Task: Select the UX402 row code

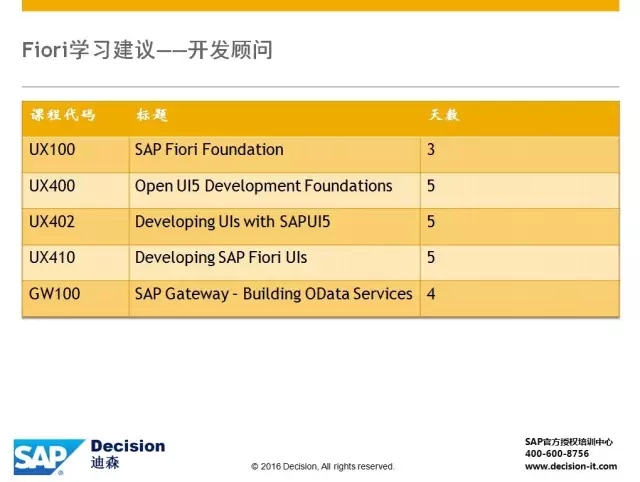Action: (52, 222)
